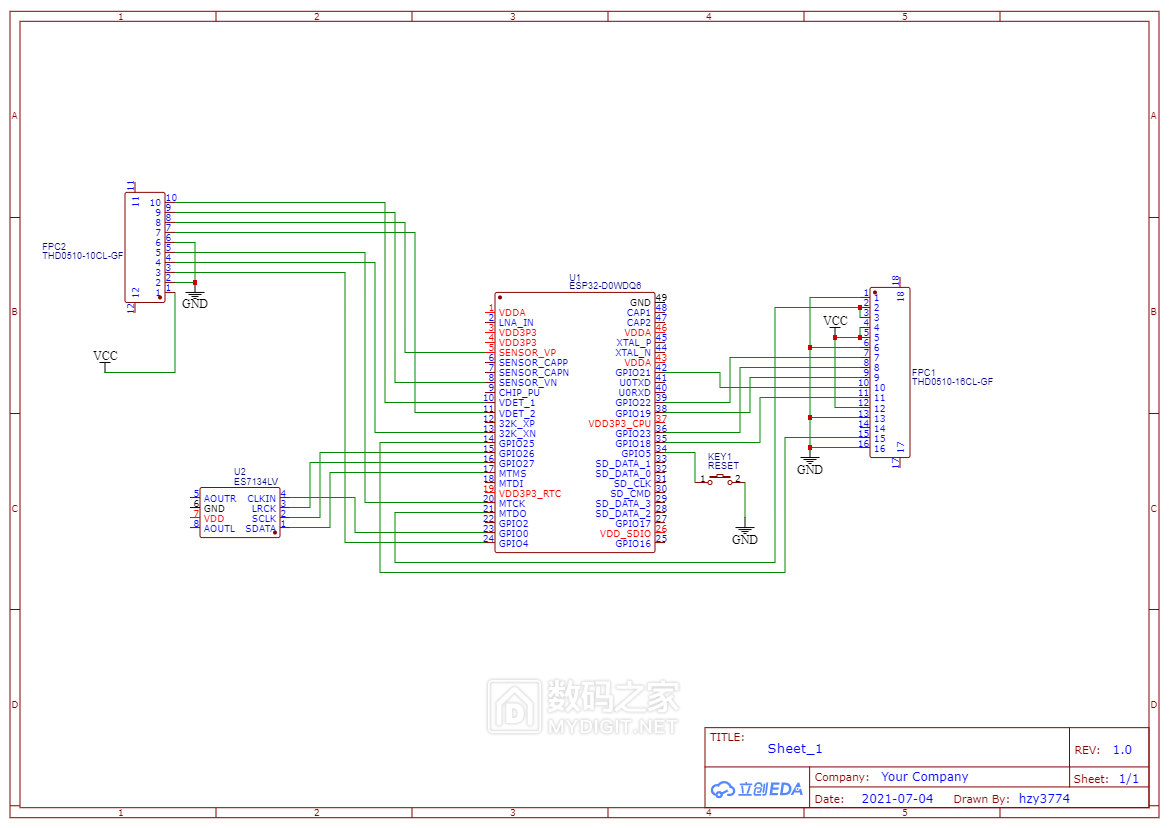1169x828 pixels.
Task: Select the XTAL_N pin label
Action: [633, 353]
